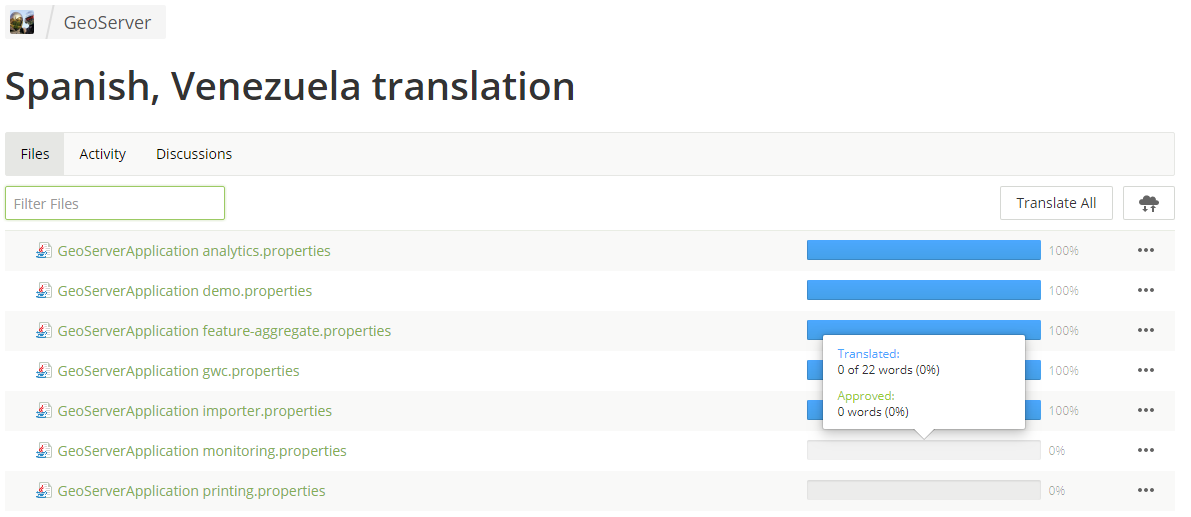The width and height of the screenshot is (1191, 517).
Task: Click the printing.properties empty progress bar
Action: [924, 490]
